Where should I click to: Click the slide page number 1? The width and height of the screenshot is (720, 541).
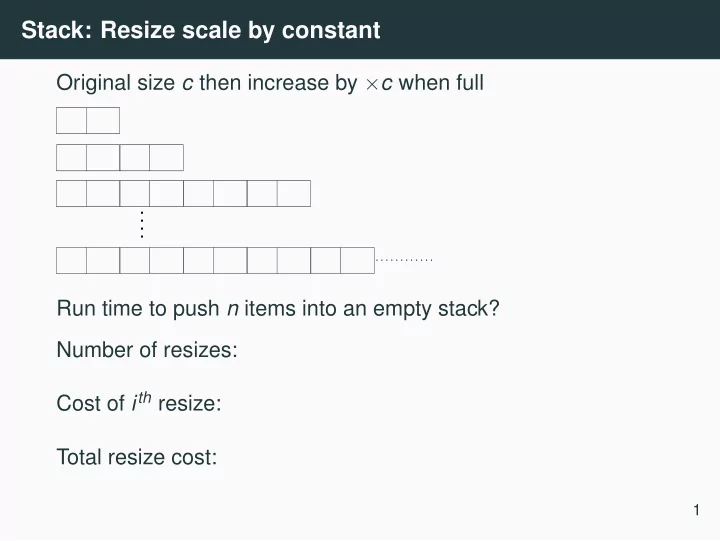pos(697,510)
